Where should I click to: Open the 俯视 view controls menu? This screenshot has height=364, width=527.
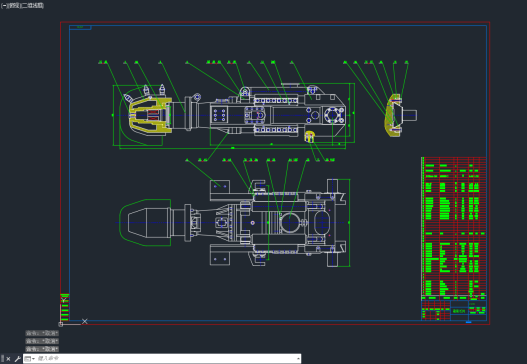pos(14,6)
